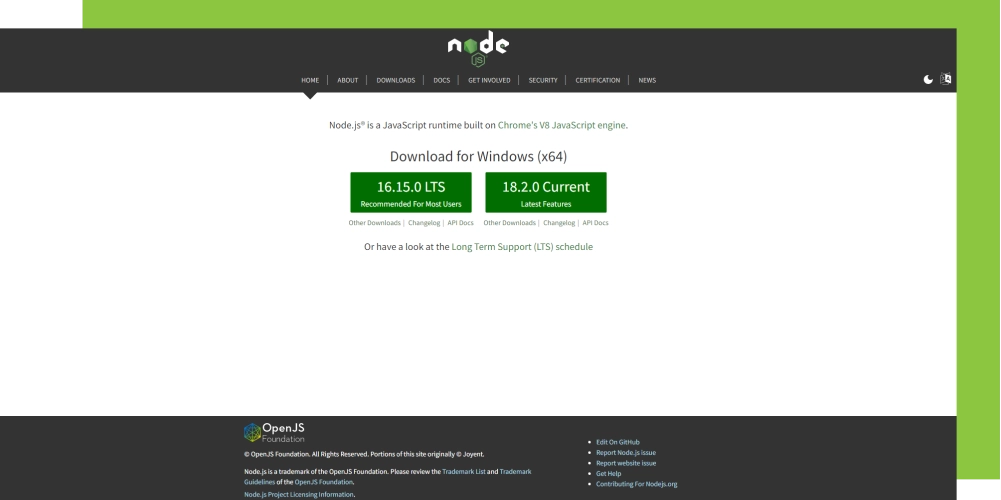Follow the OpenJS Foundation footer text link
The height and width of the screenshot is (500, 1001).
[x=323, y=482]
